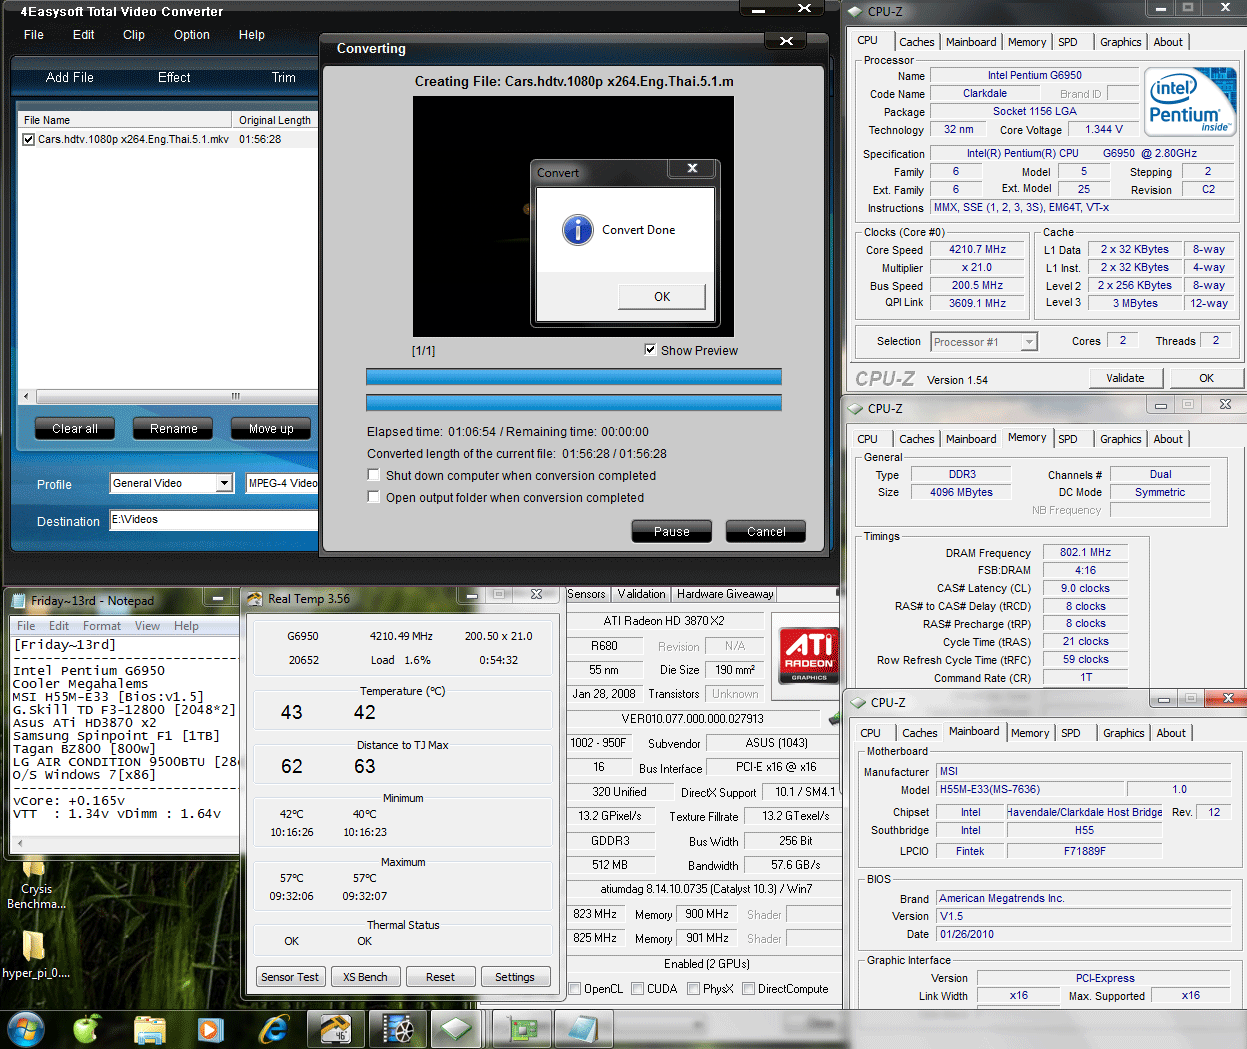Toggle DirectCompute checkbox in GPU-Z
The height and width of the screenshot is (1049, 1247).
(748, 989)
